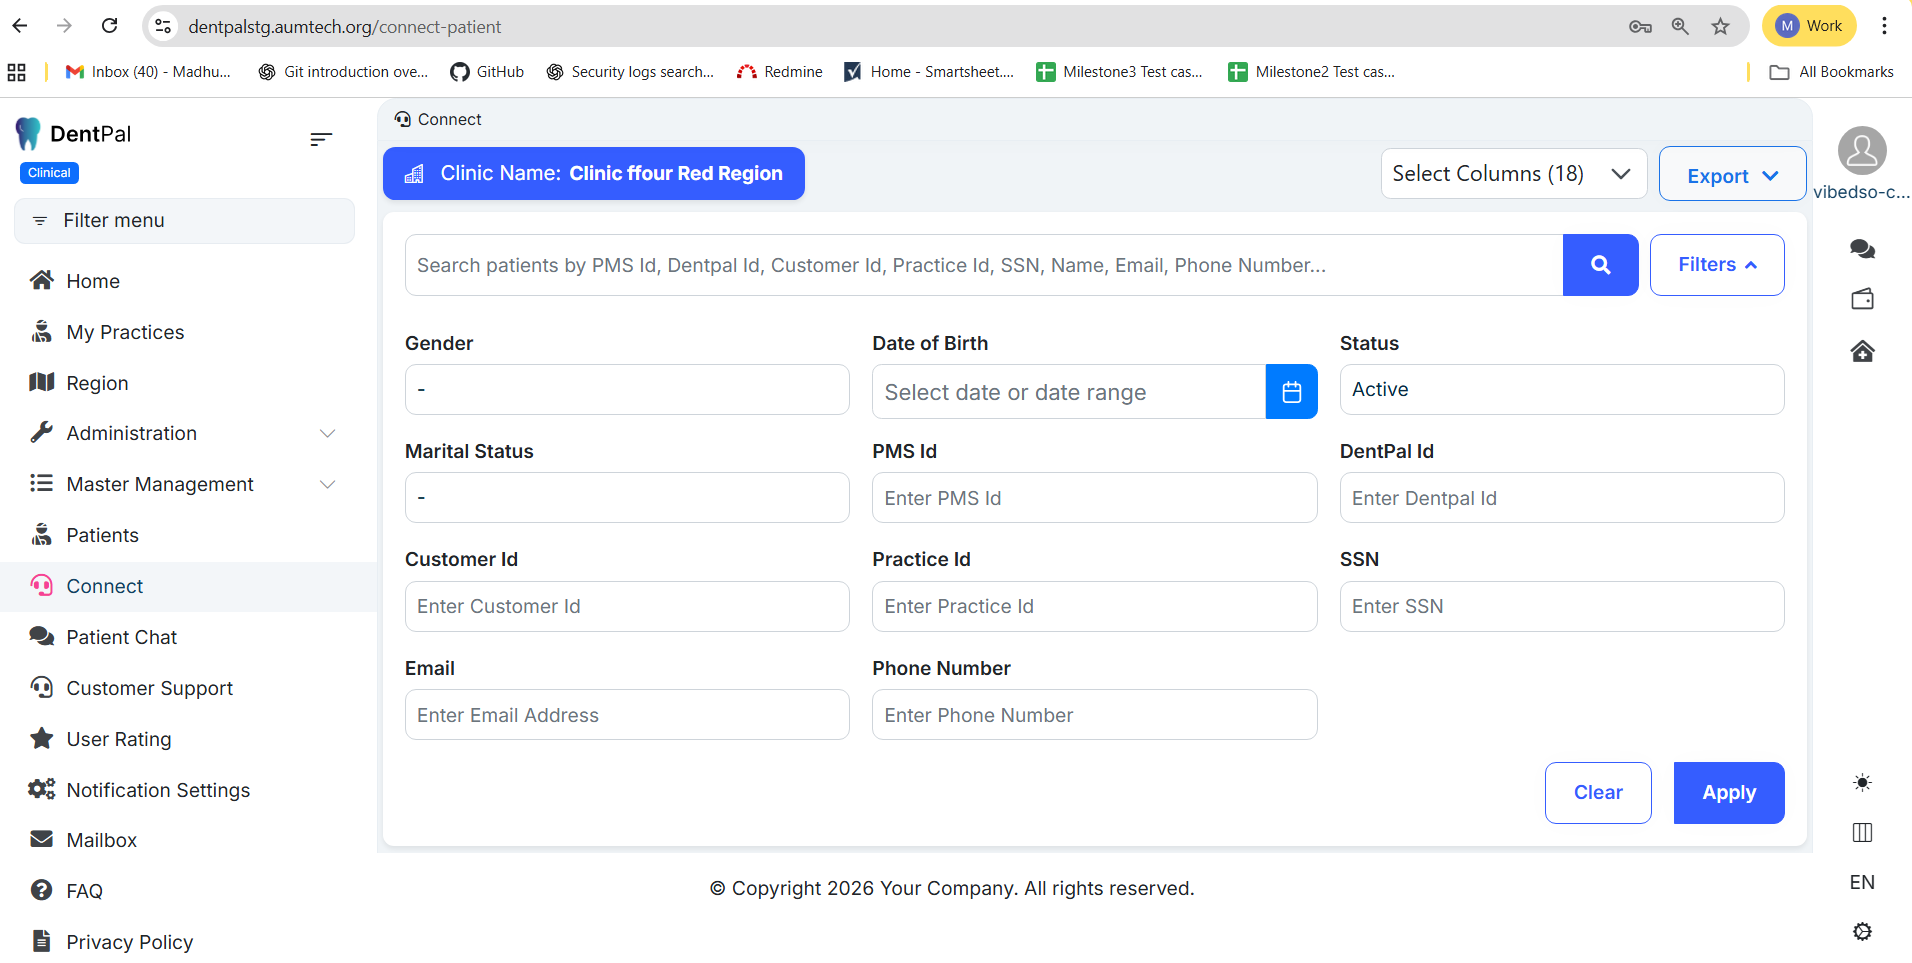The width and height of the screenshot is (1912, 963).
Task: Collapse the sidebar using the hamburger icon
Action: pyautogui.click(x=320, y=139)
